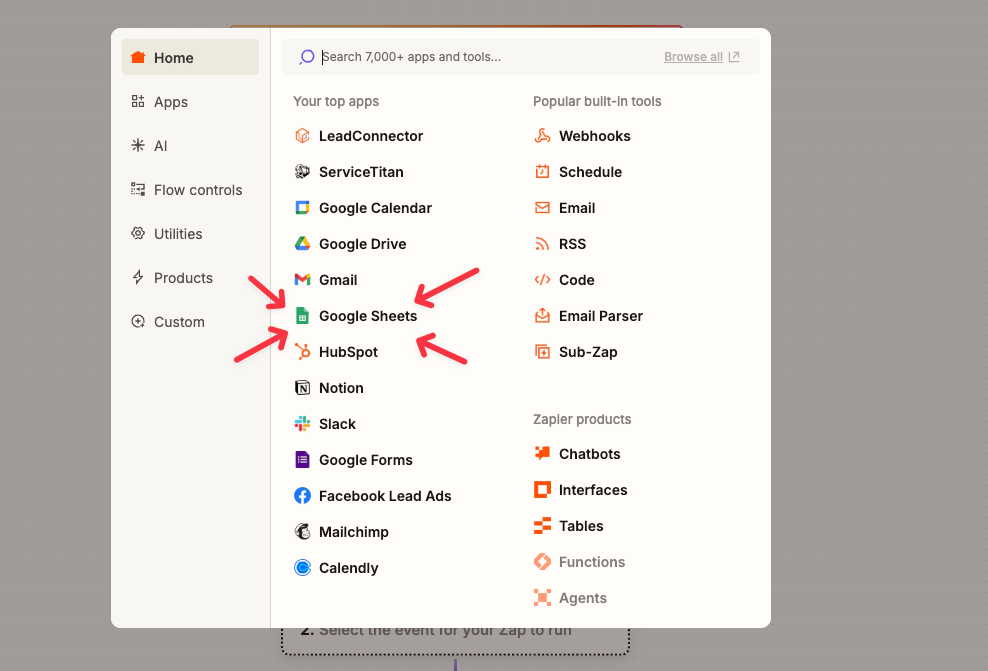This screenshot has width=988, height=671.
Task: Click the Facebook Lead Ads icon
Action: pos(302,496)
